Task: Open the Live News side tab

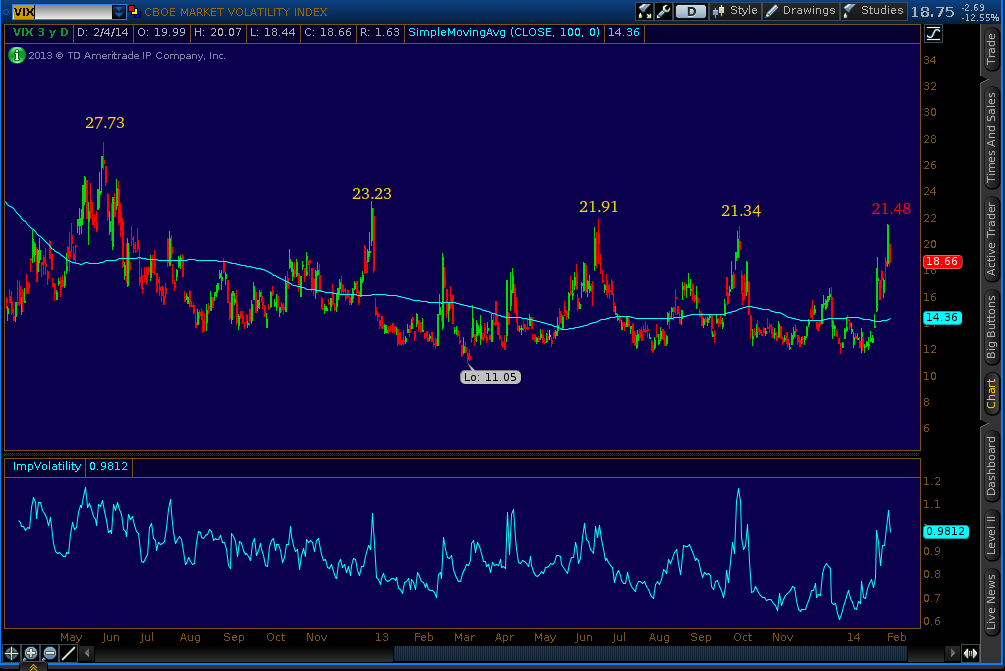Action: click(991, 602)
